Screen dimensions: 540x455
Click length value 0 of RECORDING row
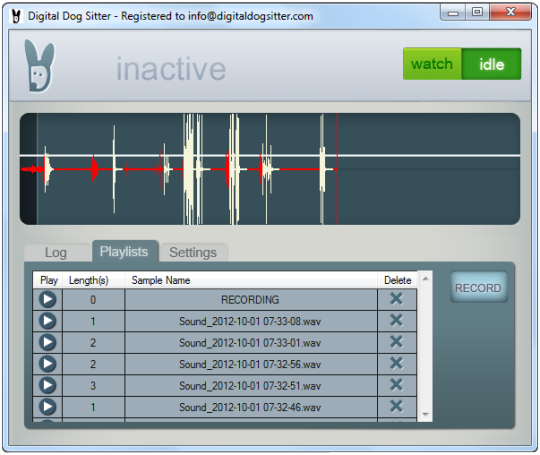tap(93, 299)
